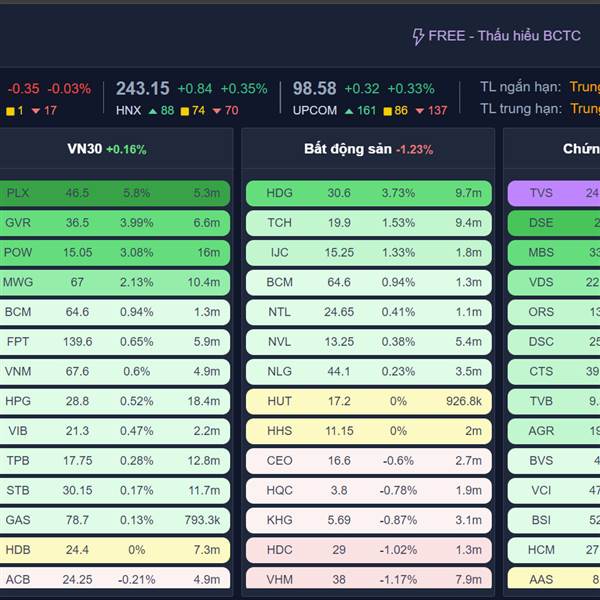Select the IJC real estate row
The height and width of the screenshot is (600, 600).
(368, 253)
